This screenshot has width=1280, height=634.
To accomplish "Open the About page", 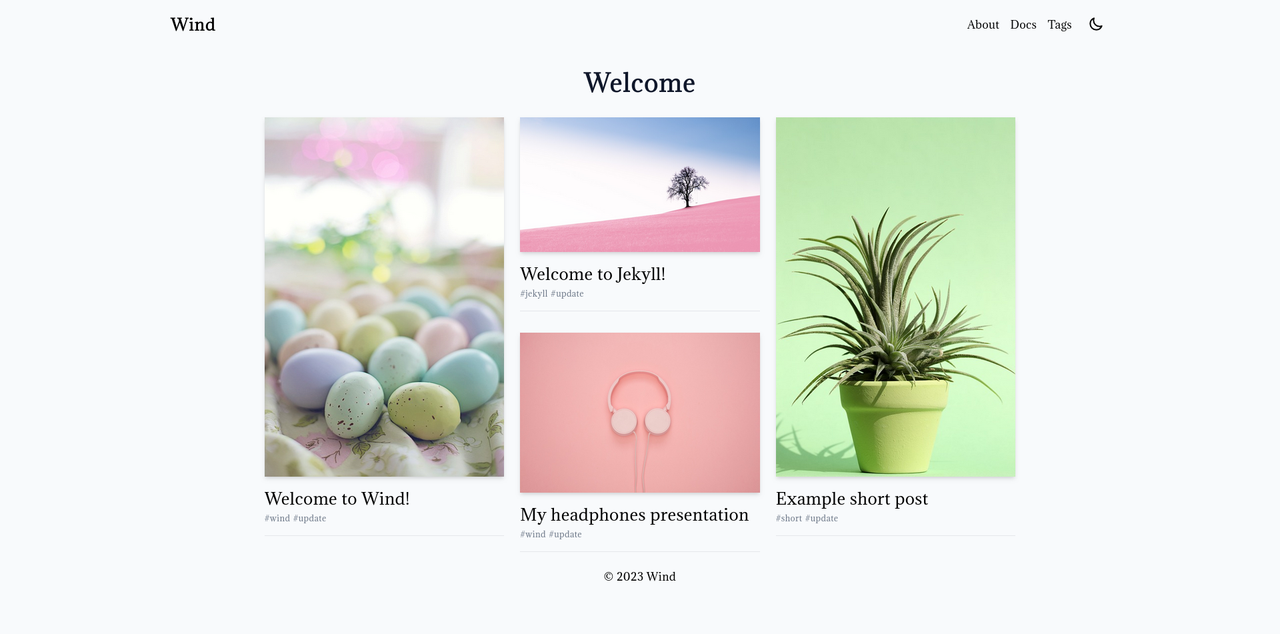I will coord(983,25).
